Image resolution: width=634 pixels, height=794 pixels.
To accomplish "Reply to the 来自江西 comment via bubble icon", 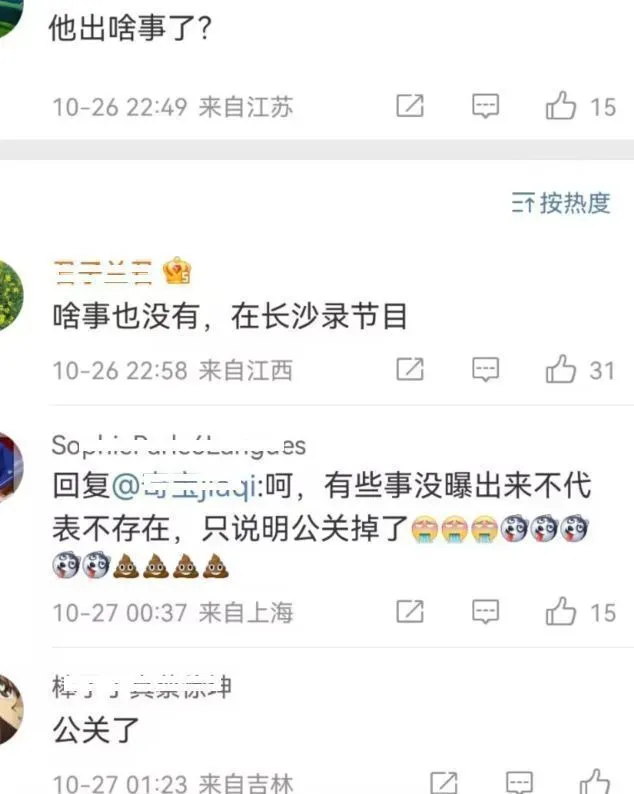I will pyautogui.click(x=485, y=369).
